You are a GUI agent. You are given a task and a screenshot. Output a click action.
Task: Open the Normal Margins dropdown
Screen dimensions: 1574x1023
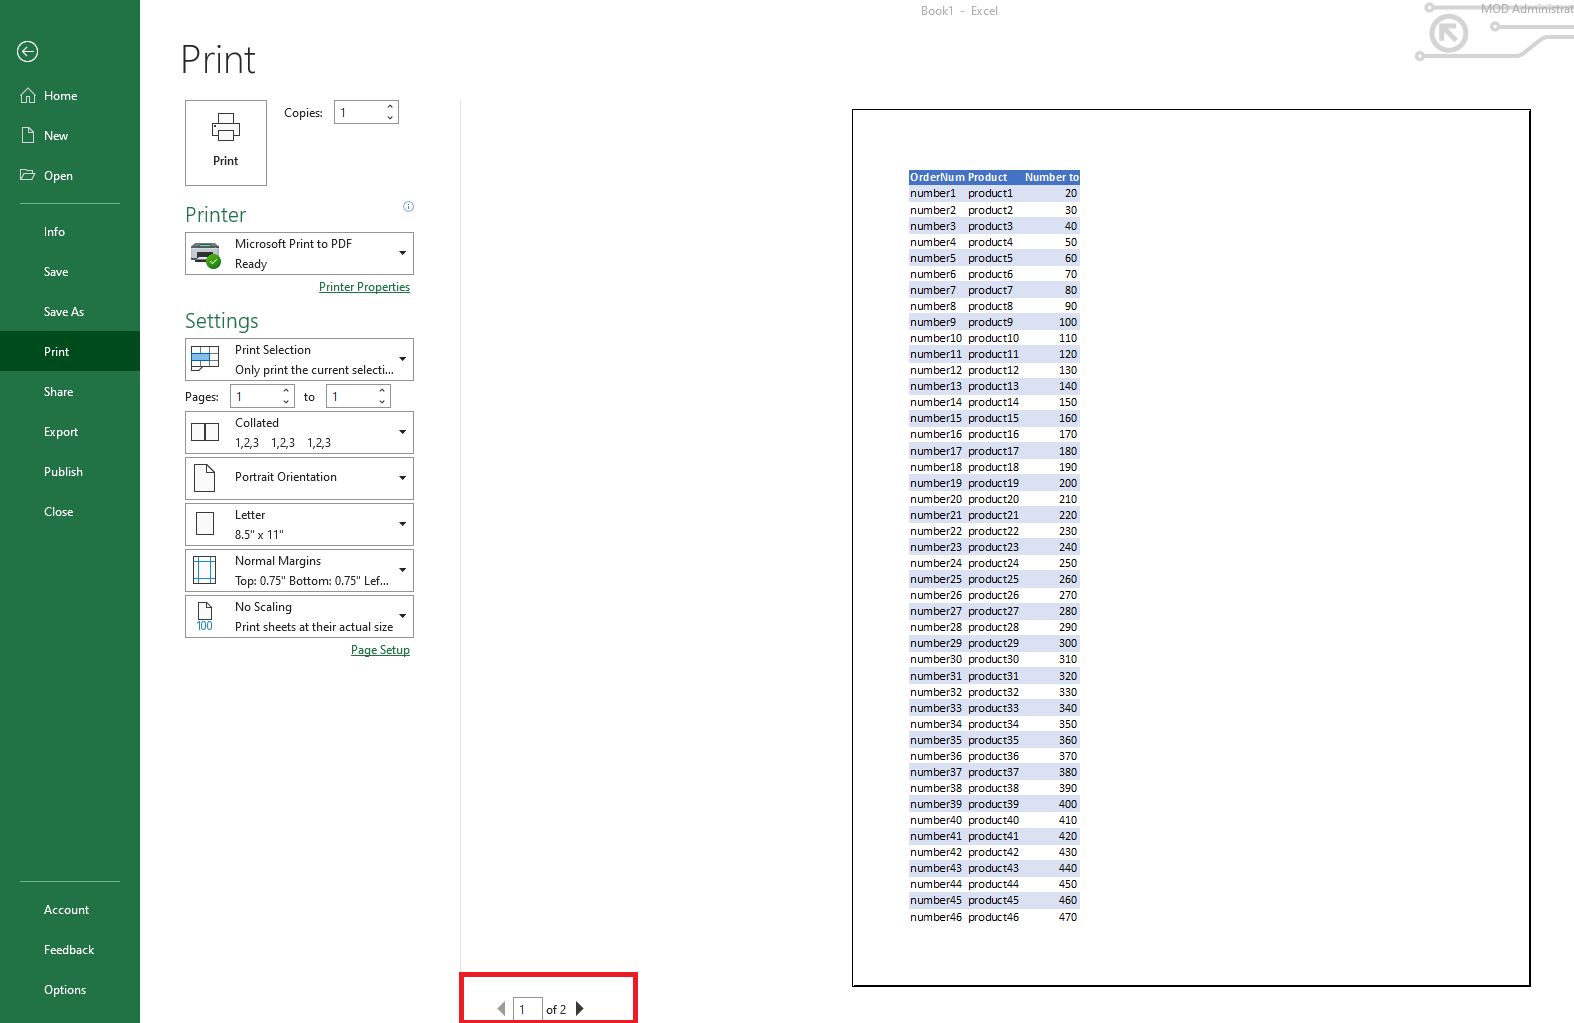click(x=299, y=570)
